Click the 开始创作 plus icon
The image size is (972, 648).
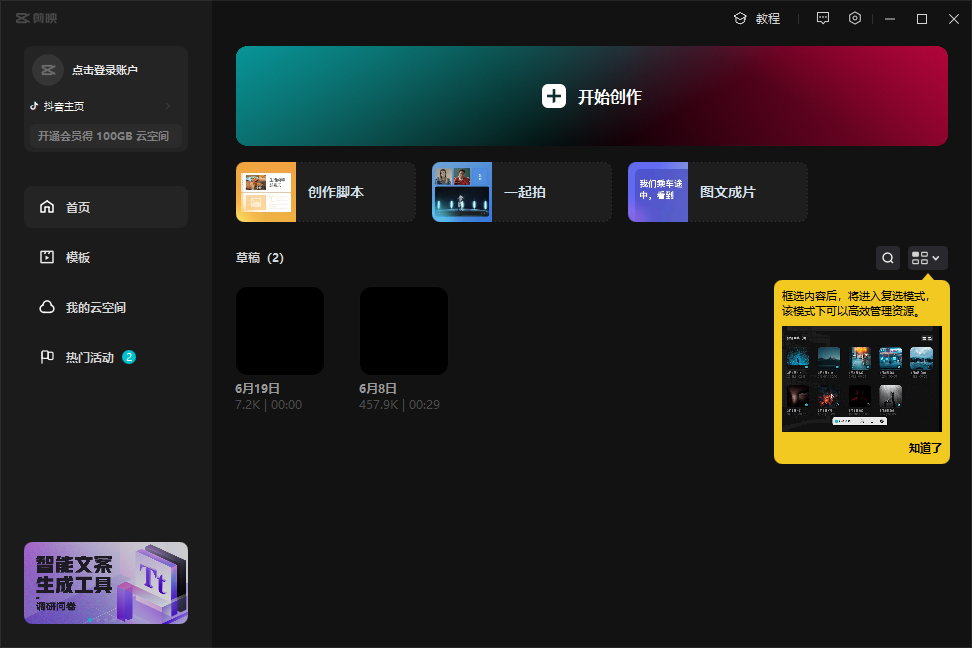click(554, 96)
